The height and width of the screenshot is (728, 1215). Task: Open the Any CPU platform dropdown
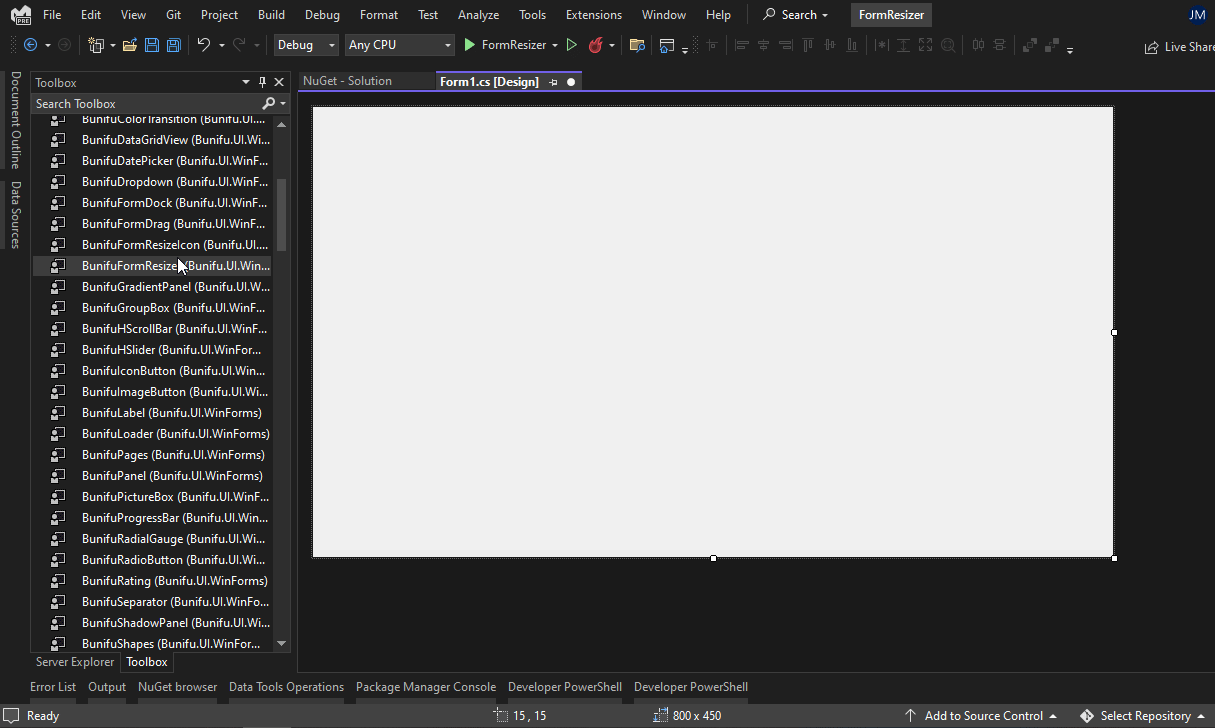pos(400,45)
